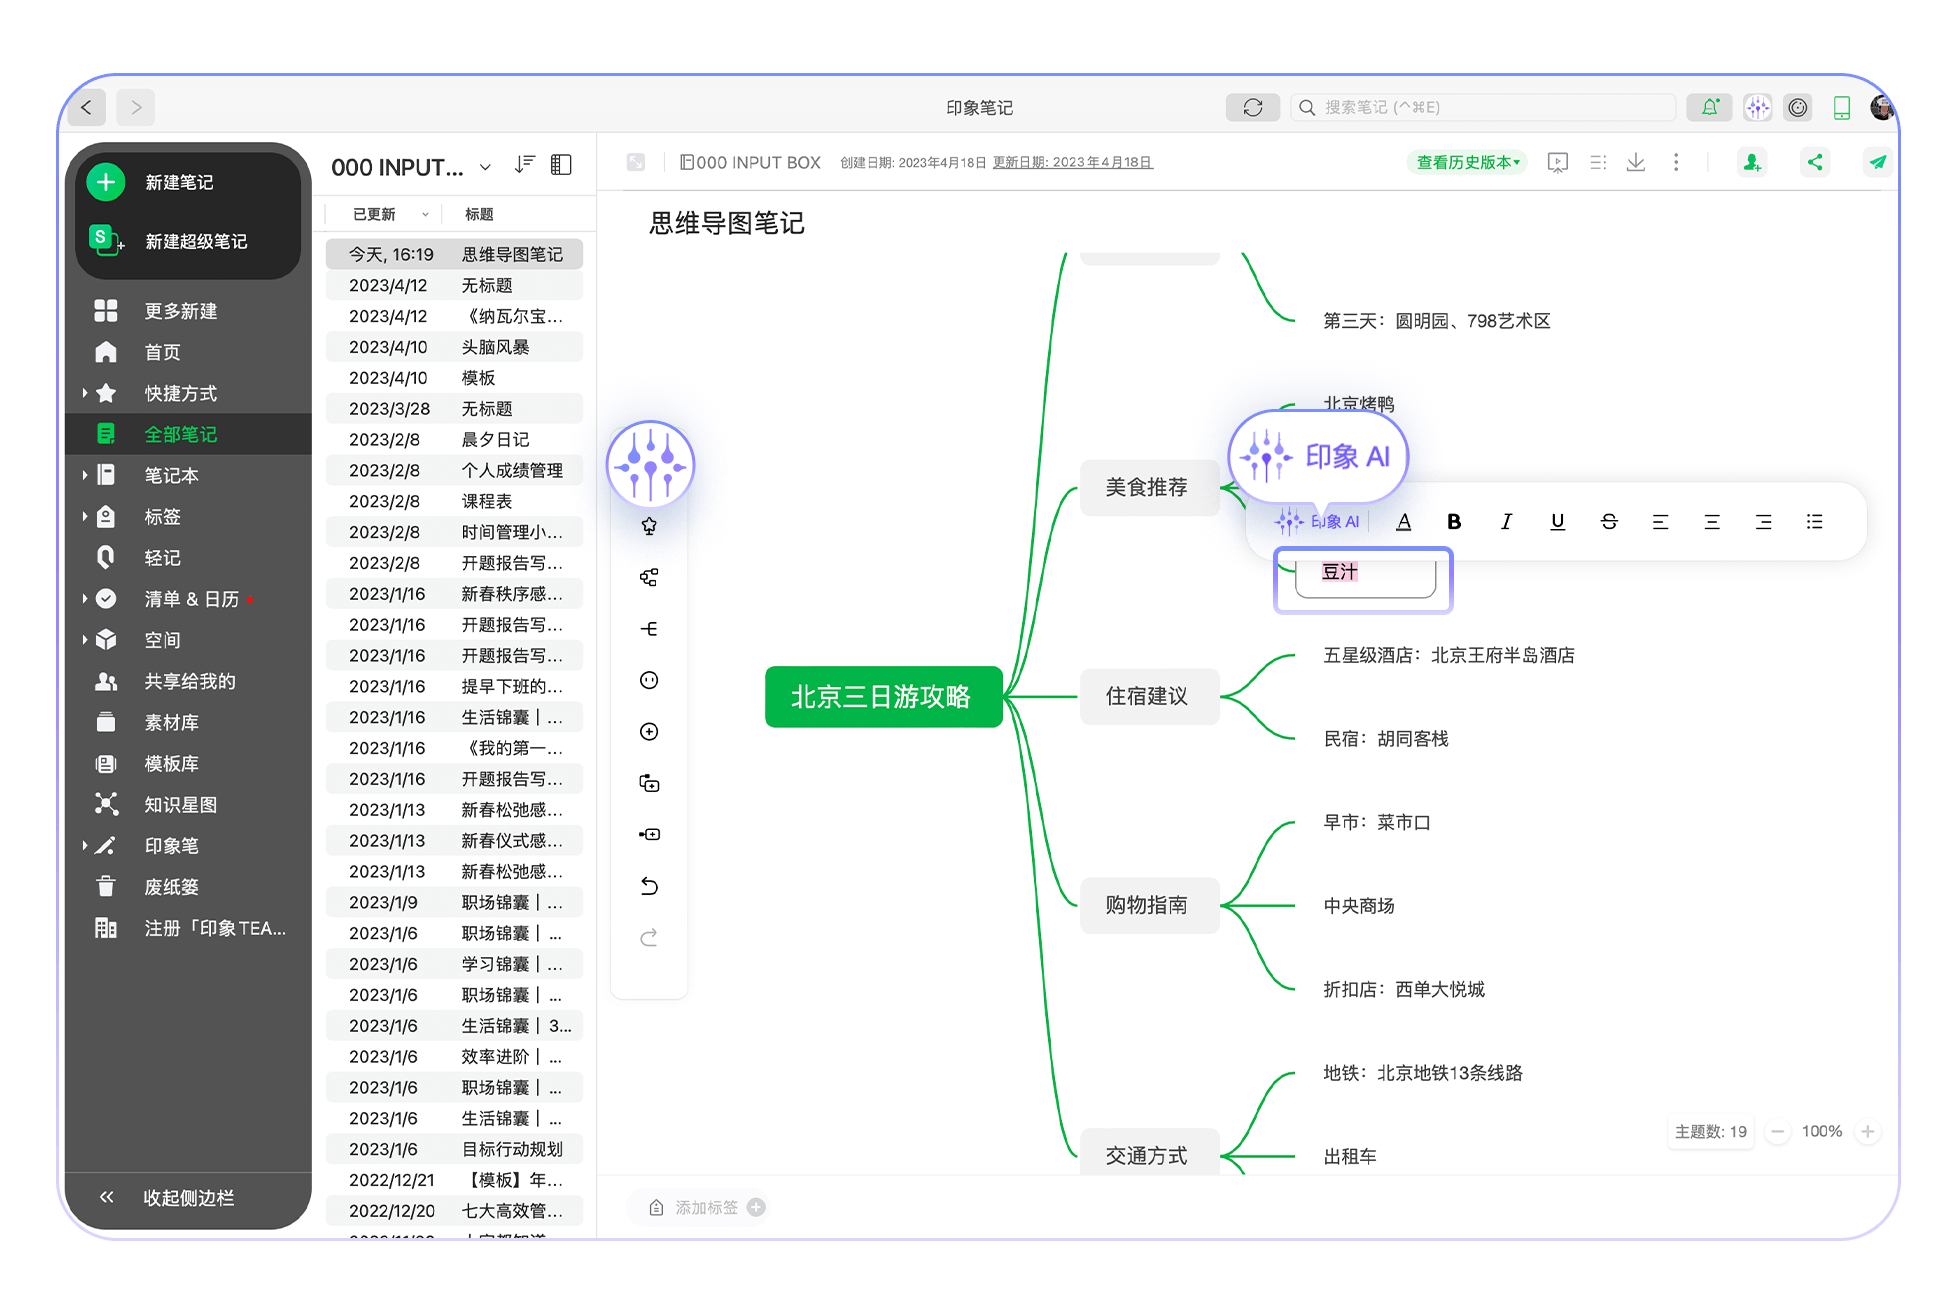Expand the 笔记本 tree
The width and height of the screenshot is (1957, 1315).
point(85,475)
